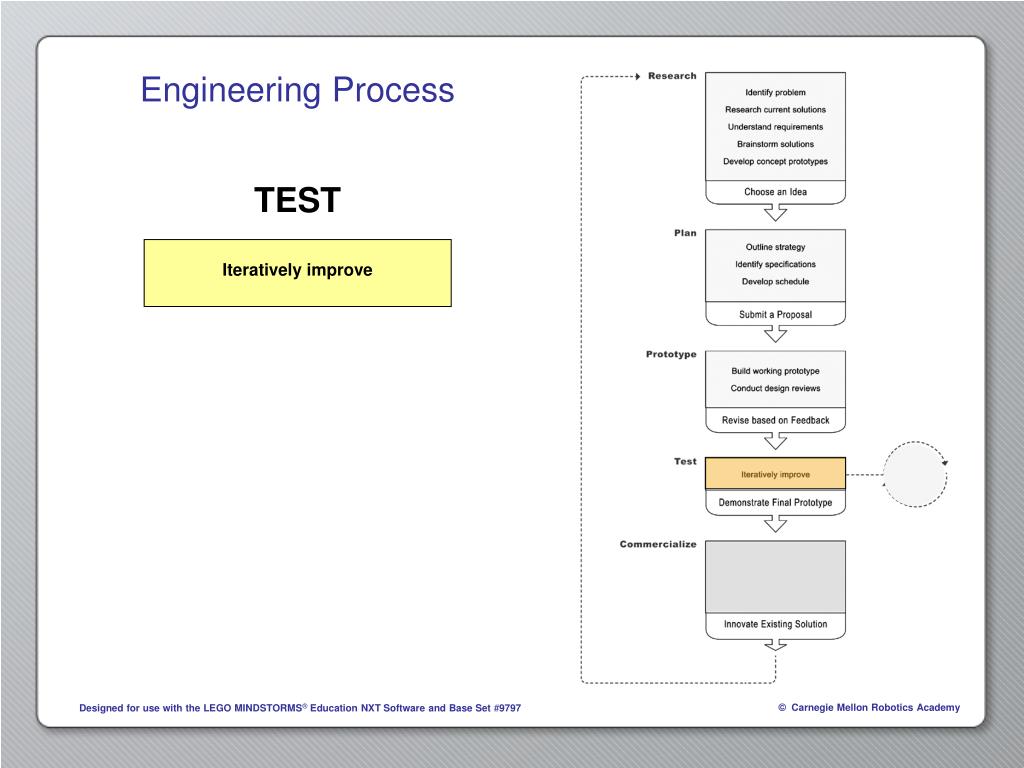Click Identify specifications text
Viewport: 1024px width, 768px height.
click(x=775, y=264)
